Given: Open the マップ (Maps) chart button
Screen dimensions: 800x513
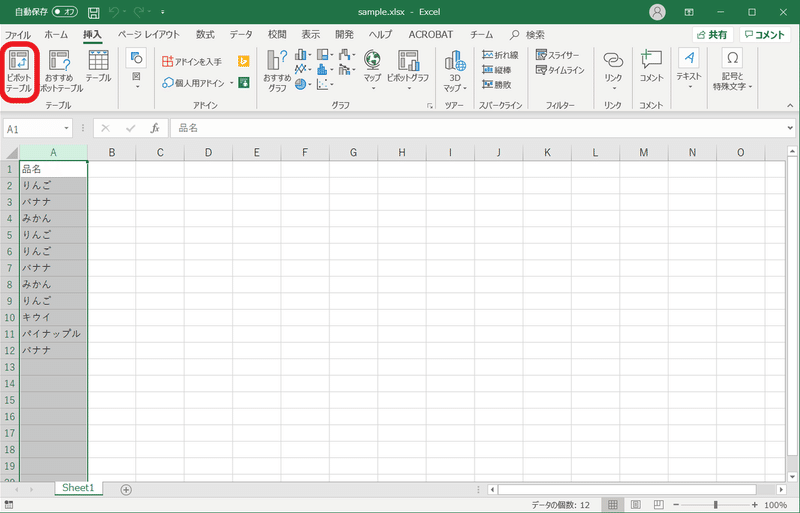Looking at the screenshot, I should coord(372,70).
